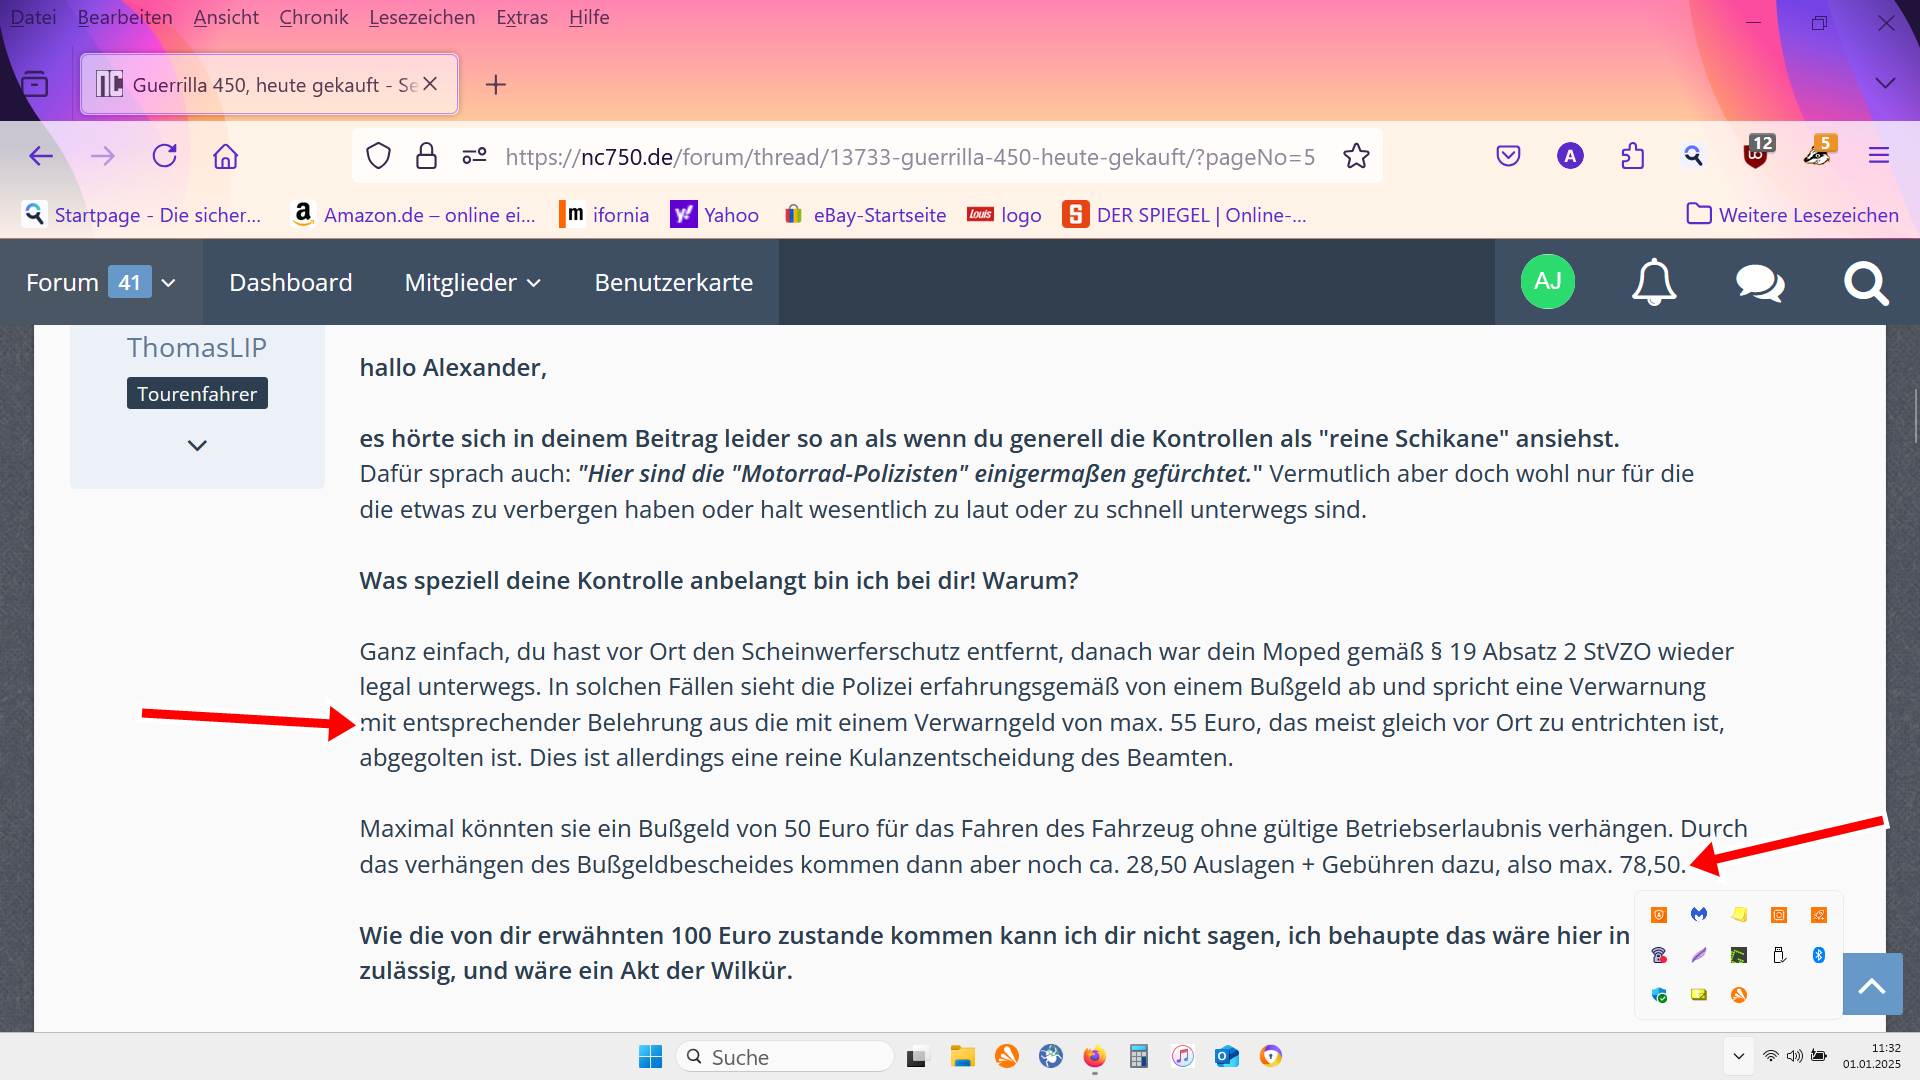Open ThomasLIP's profile link
The width and height of the screenshot is (1920, 1080).
[197, 347]
